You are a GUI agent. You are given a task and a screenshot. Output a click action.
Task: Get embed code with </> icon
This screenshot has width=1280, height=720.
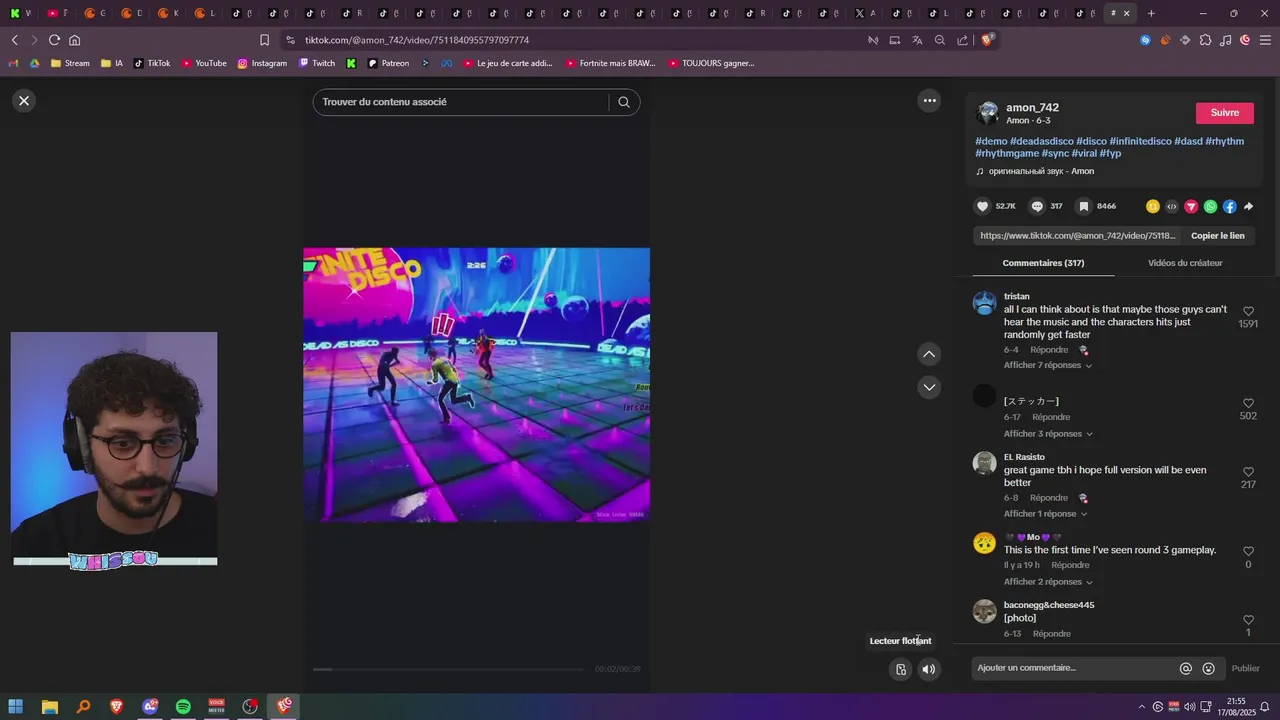1172,207
